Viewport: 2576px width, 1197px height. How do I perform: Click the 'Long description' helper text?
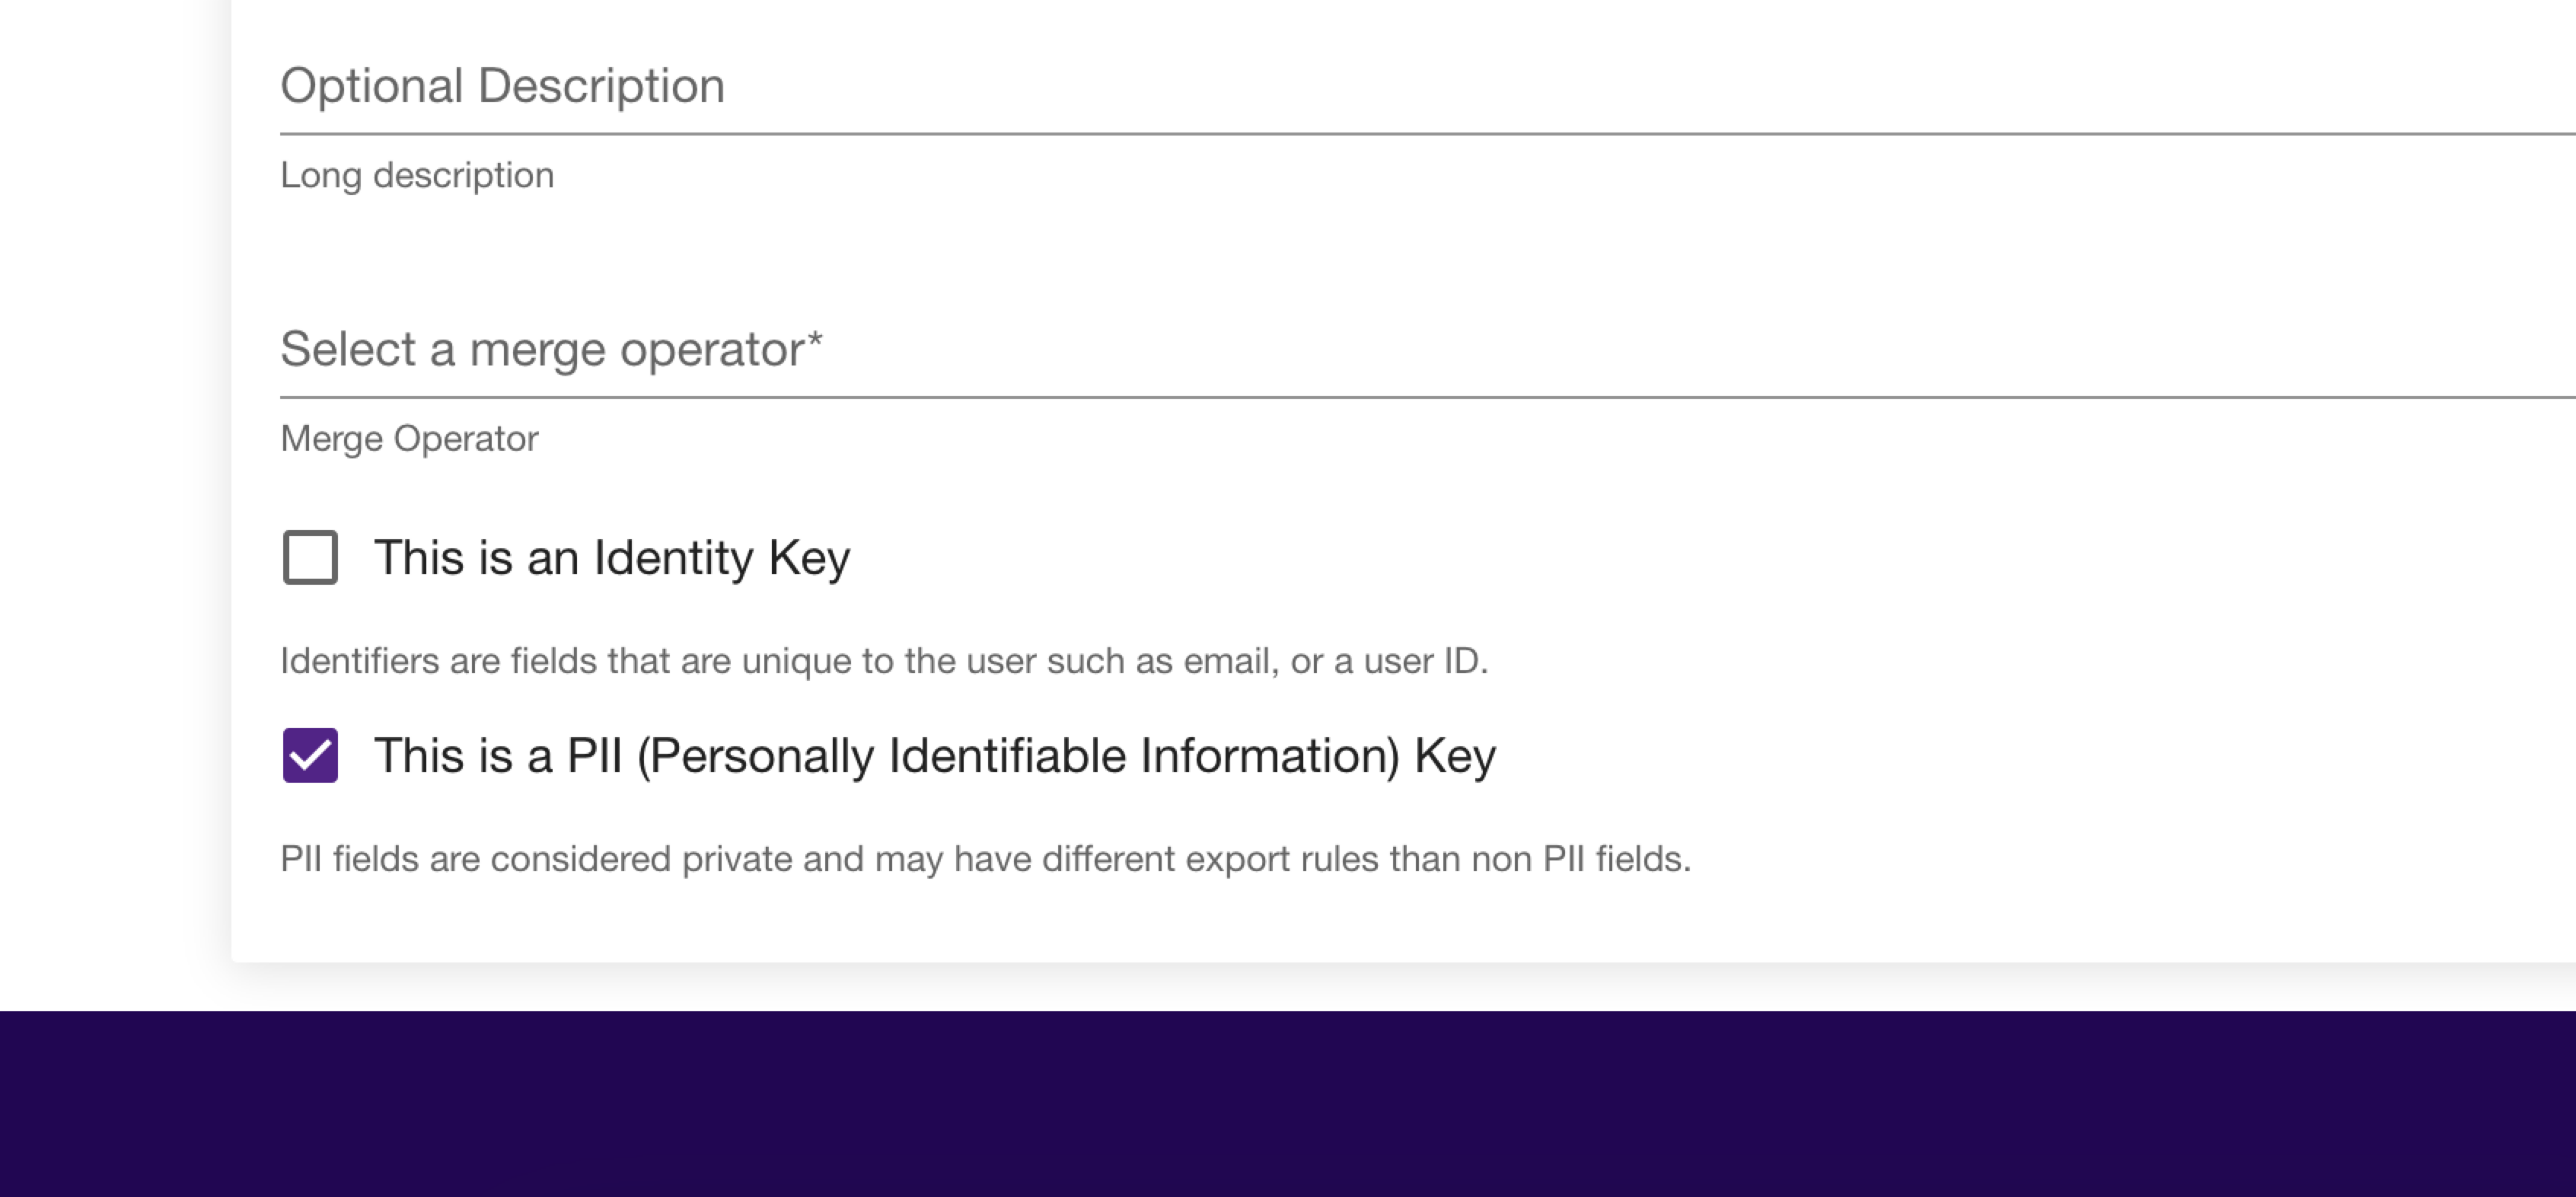[417, 176]
